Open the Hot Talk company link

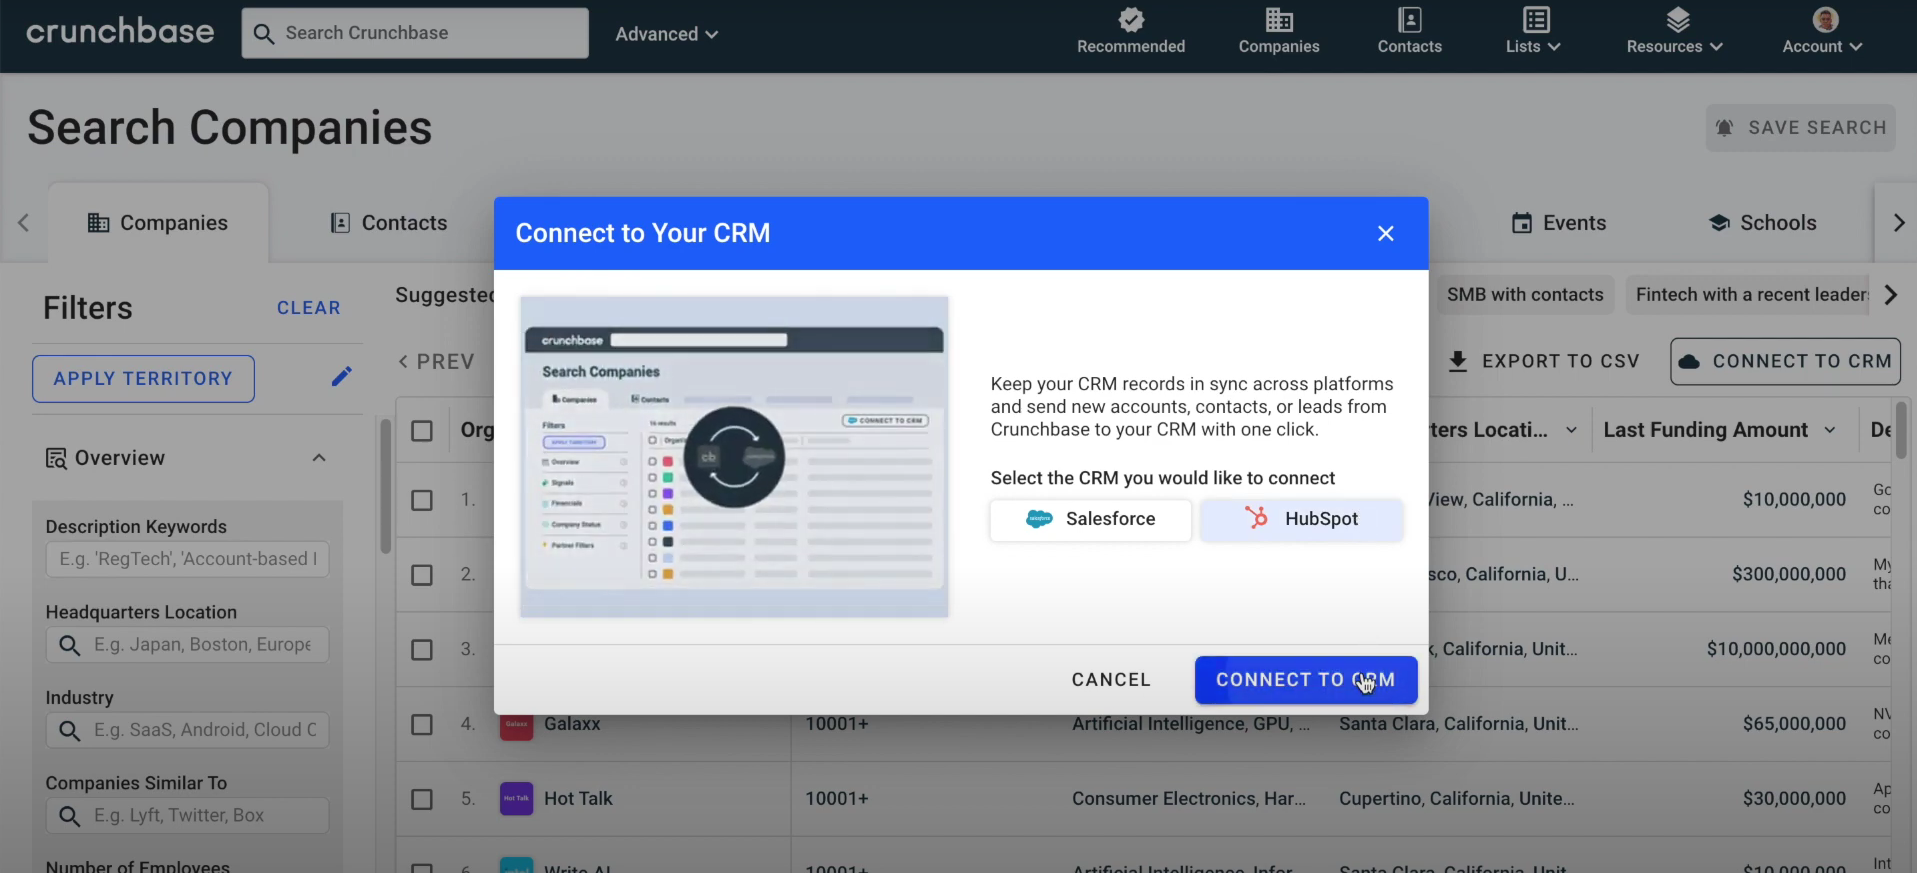578,799
